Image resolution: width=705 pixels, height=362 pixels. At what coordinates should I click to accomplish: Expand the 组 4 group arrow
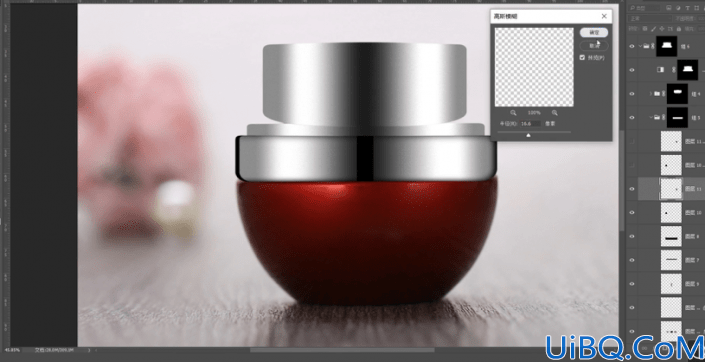(651, 94)
